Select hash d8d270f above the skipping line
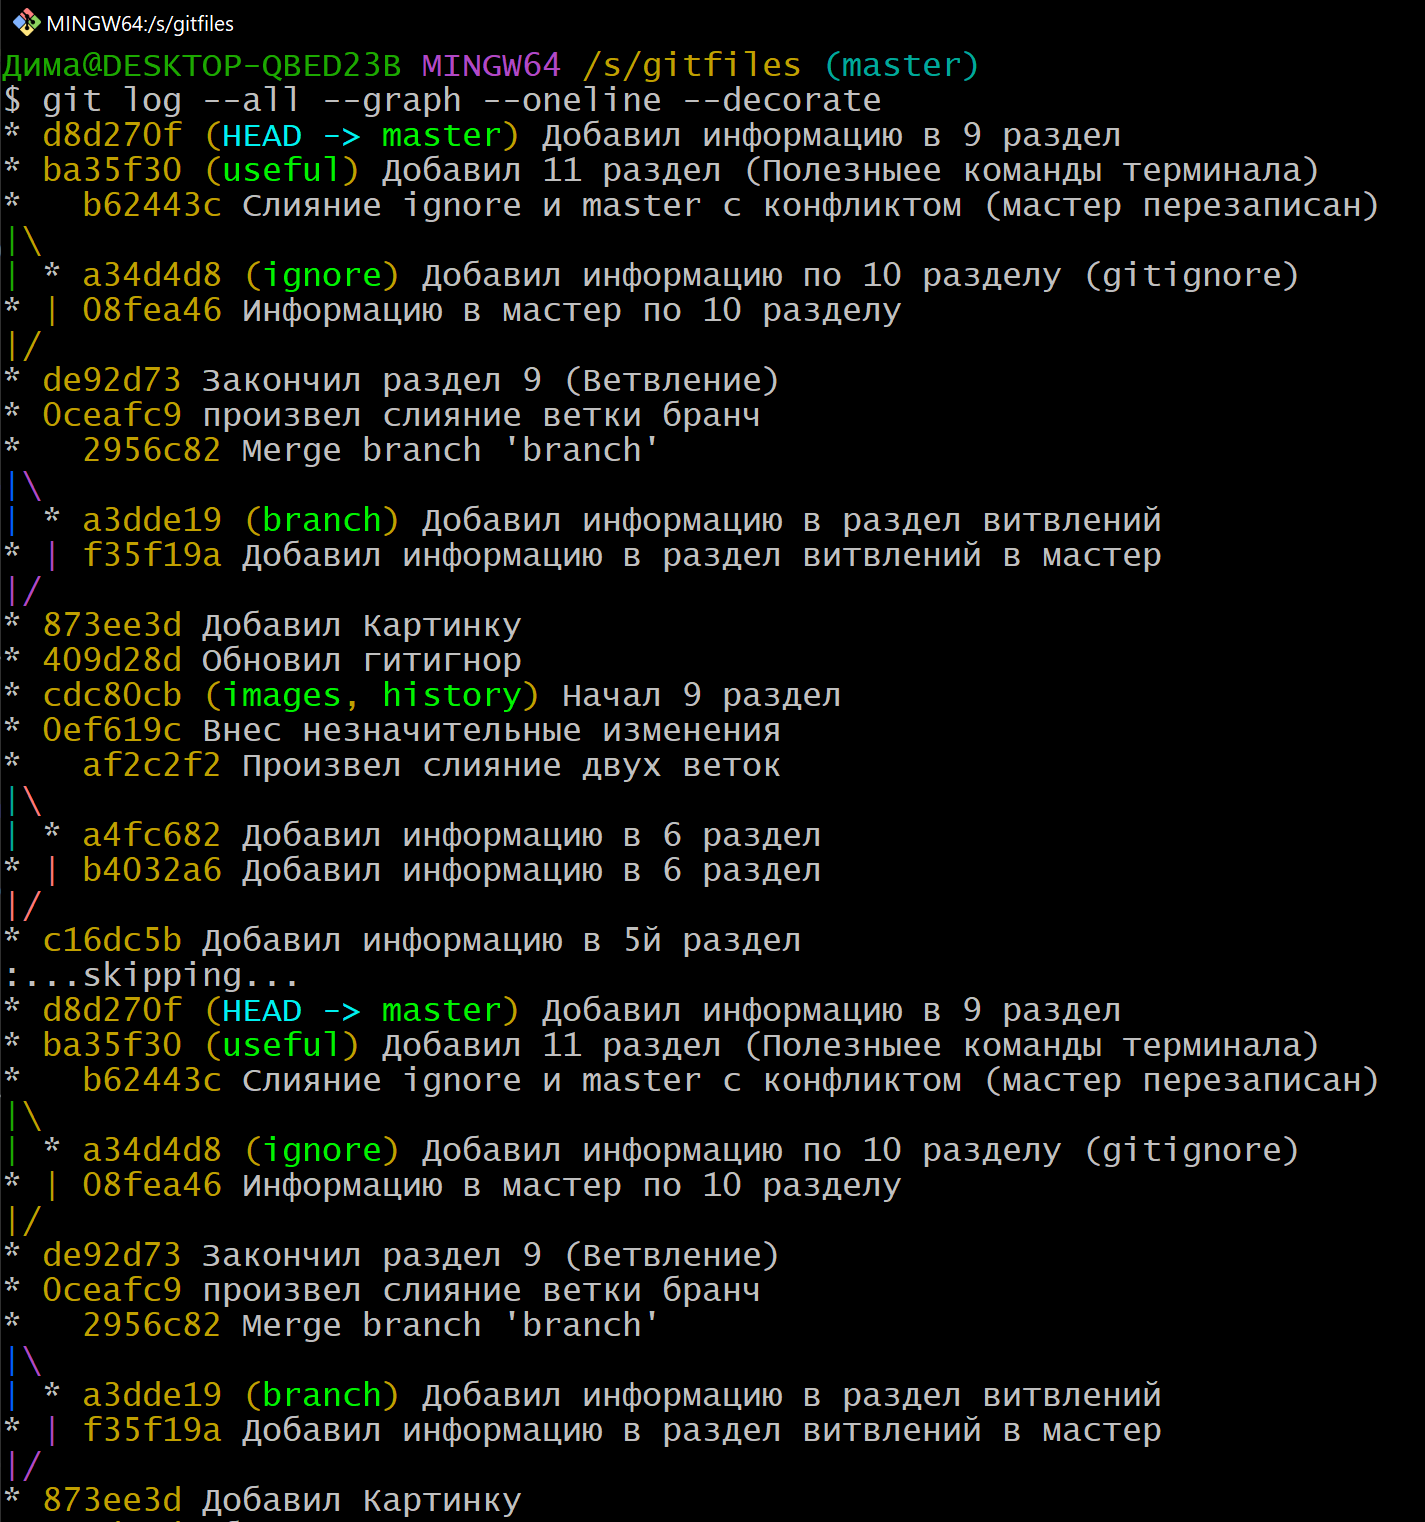 112,135
